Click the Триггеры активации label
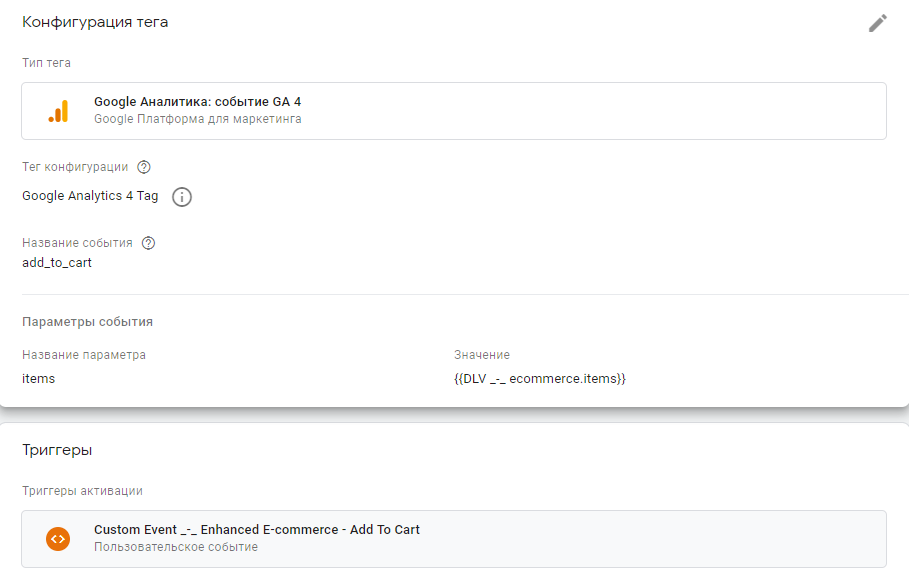 pyautogui.click(x=82, y=490)
